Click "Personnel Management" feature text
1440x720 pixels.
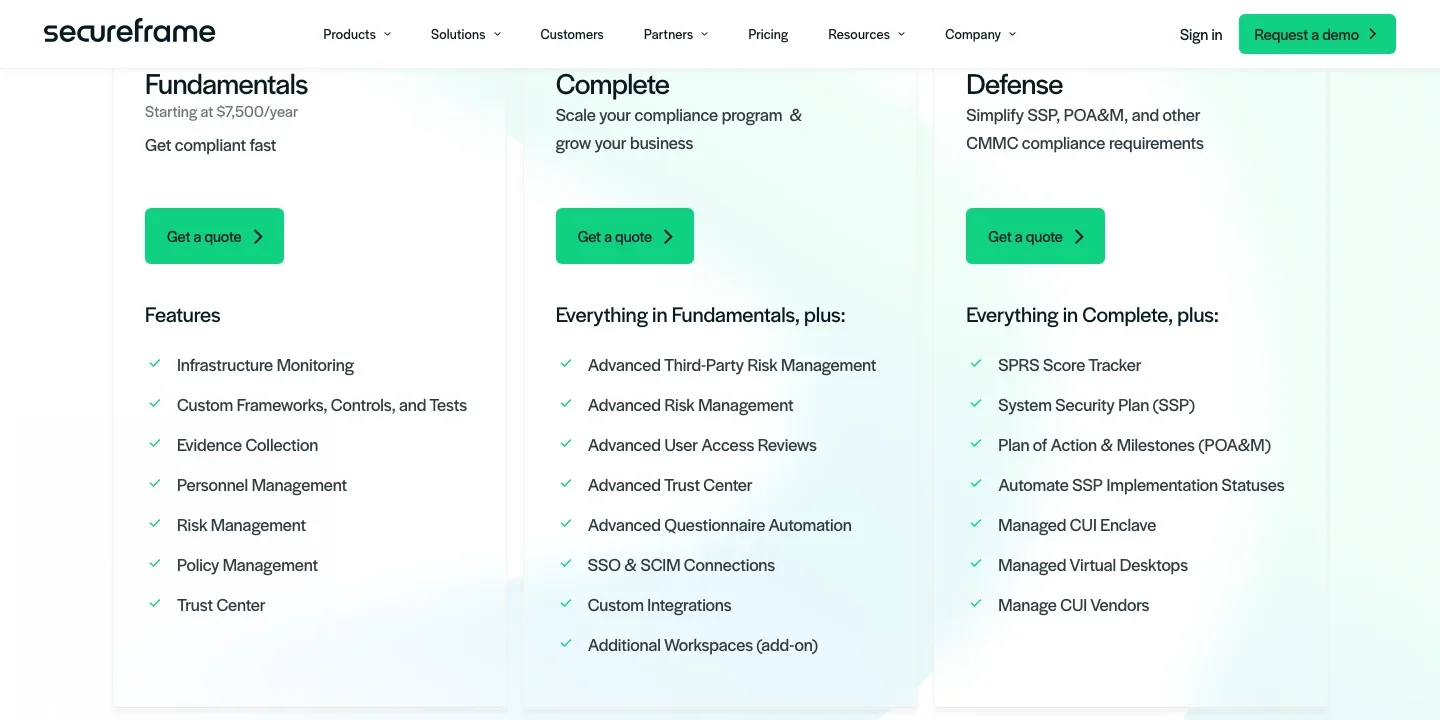[262, 485]
